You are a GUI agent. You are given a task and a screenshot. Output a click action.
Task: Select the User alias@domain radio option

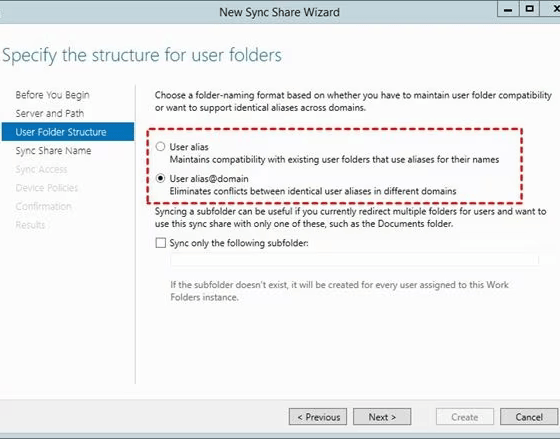[160, 178]
